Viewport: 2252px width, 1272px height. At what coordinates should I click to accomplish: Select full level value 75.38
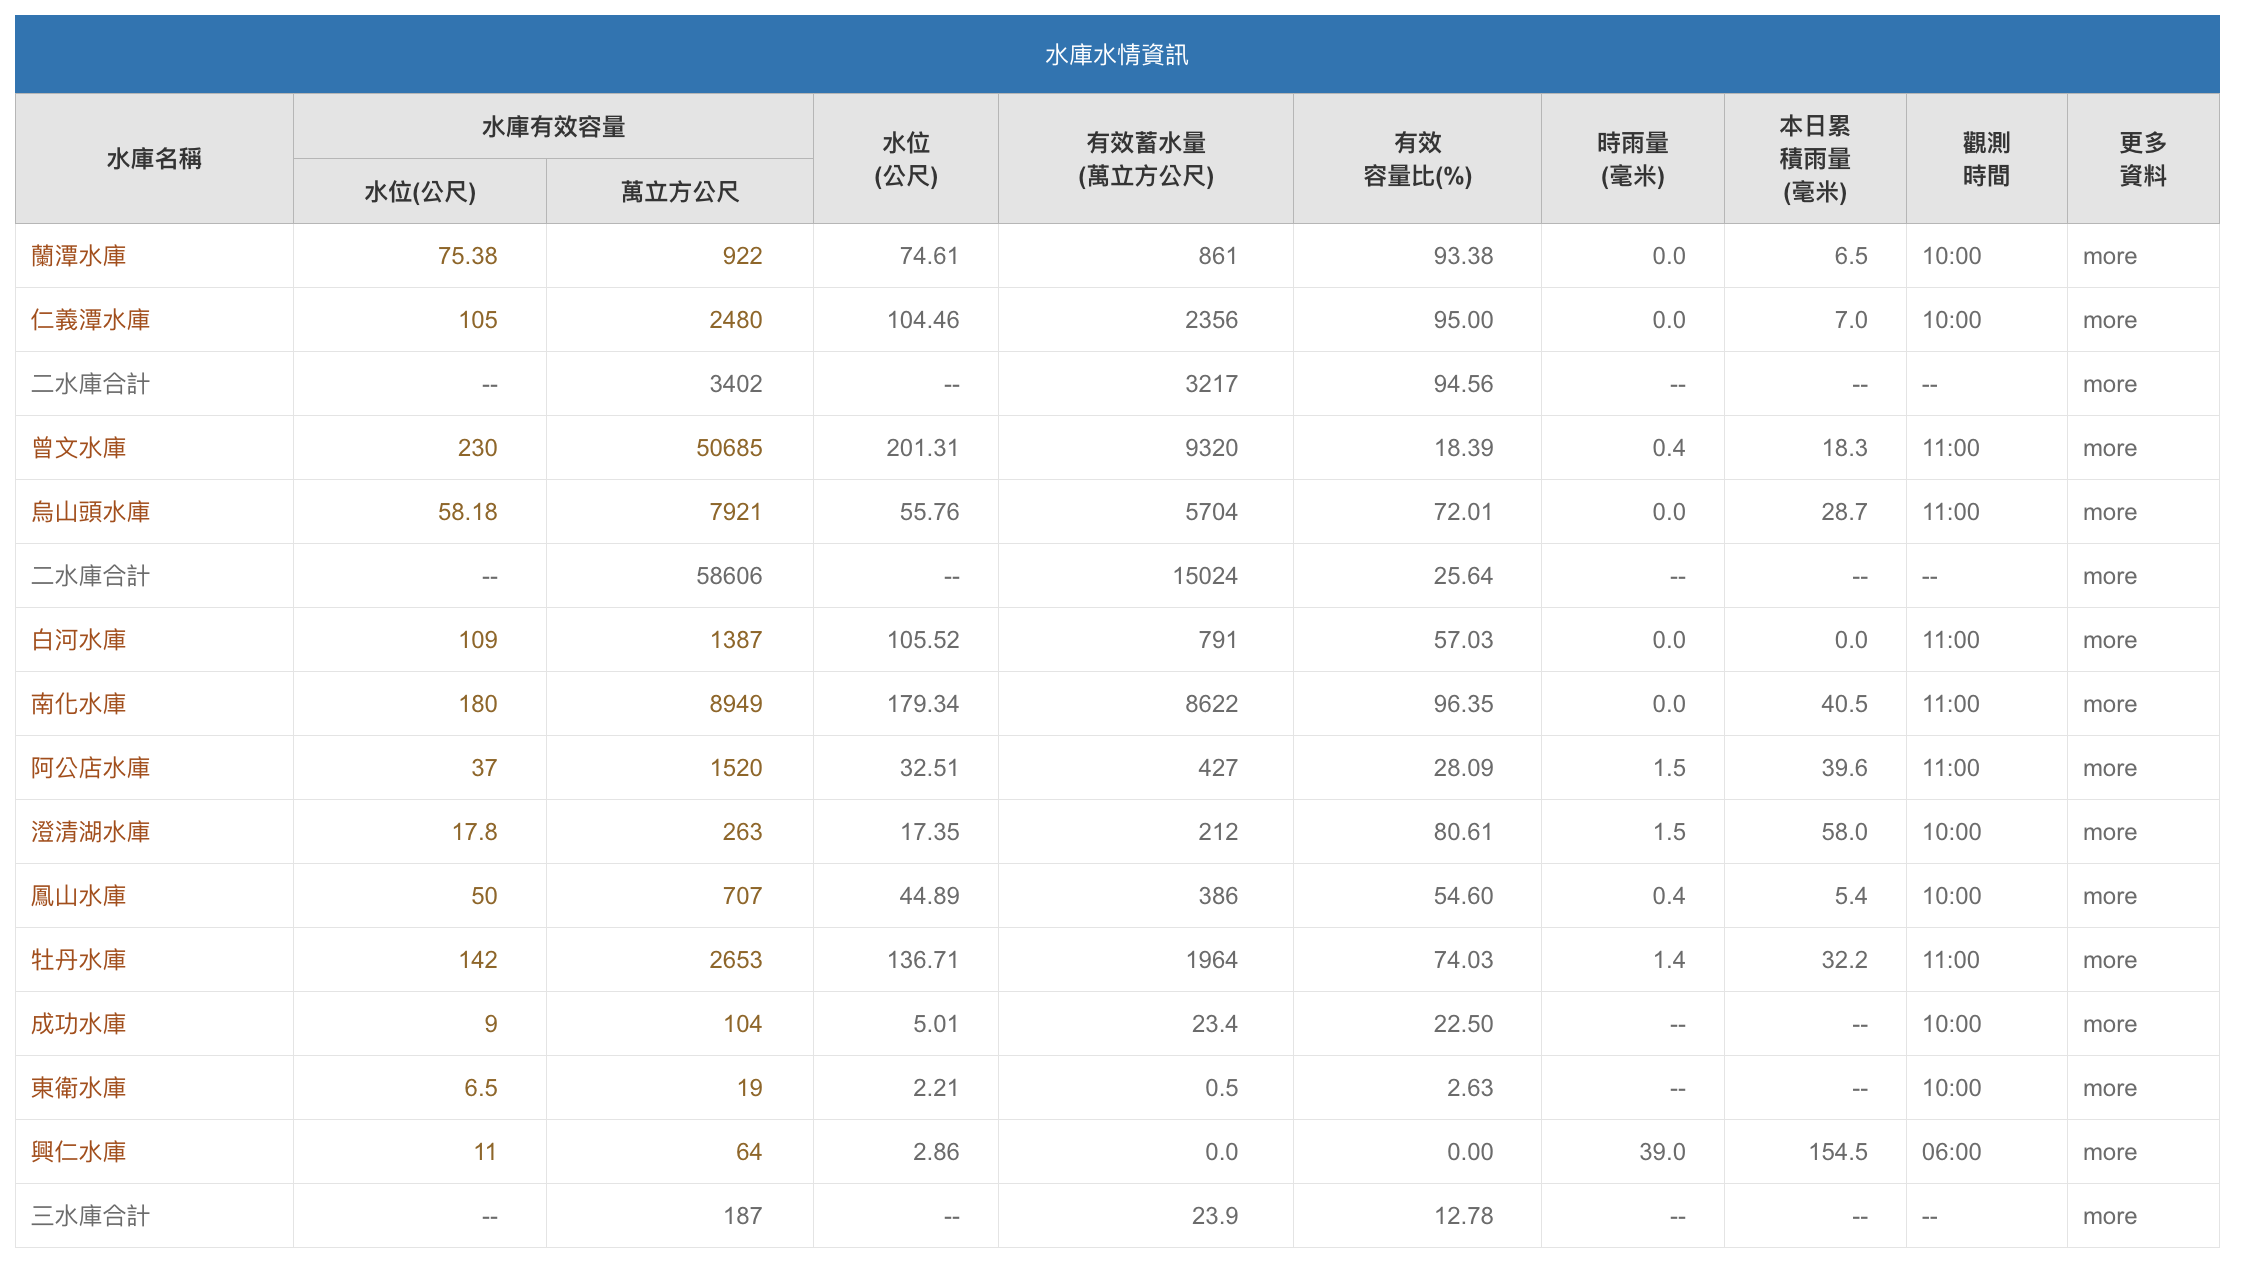pyautogui.click(x=467, y=256)
